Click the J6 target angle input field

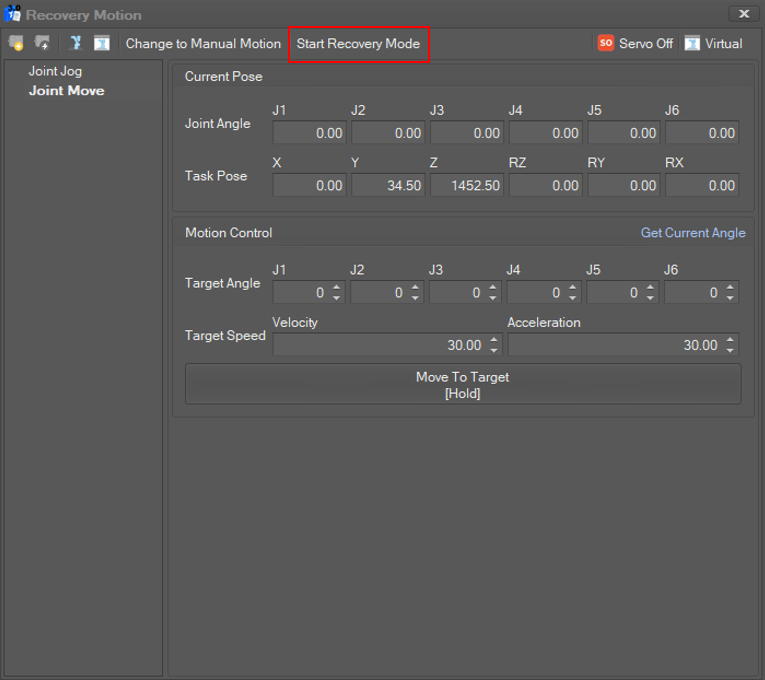692,293
